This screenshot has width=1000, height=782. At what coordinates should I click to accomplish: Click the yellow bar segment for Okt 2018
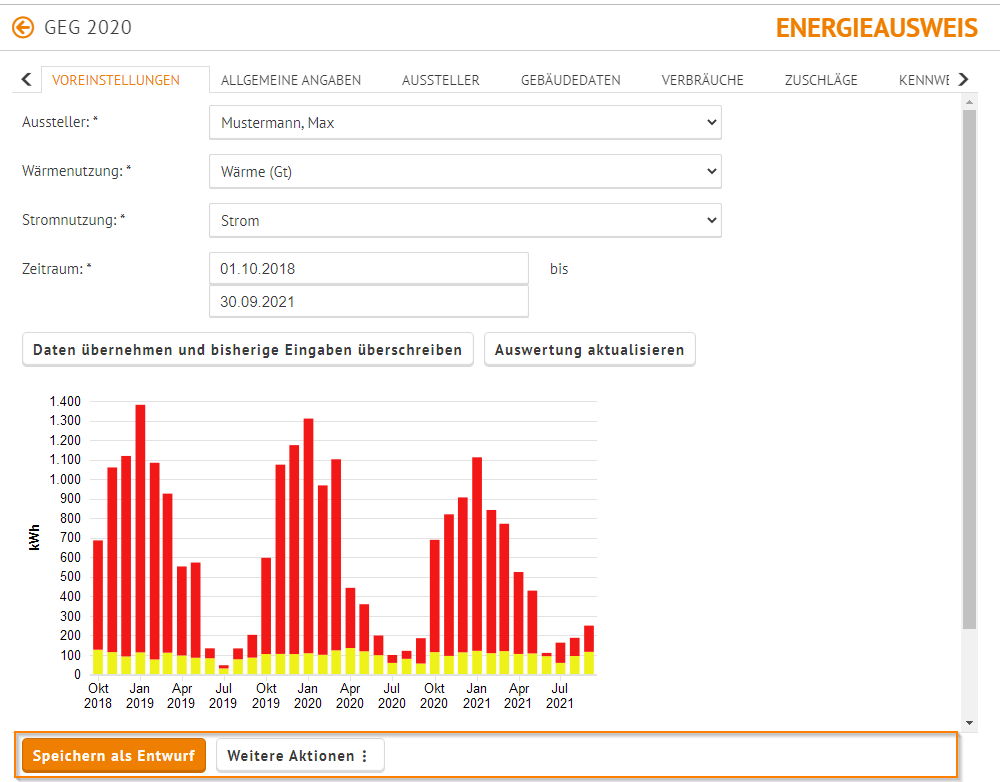98,662
